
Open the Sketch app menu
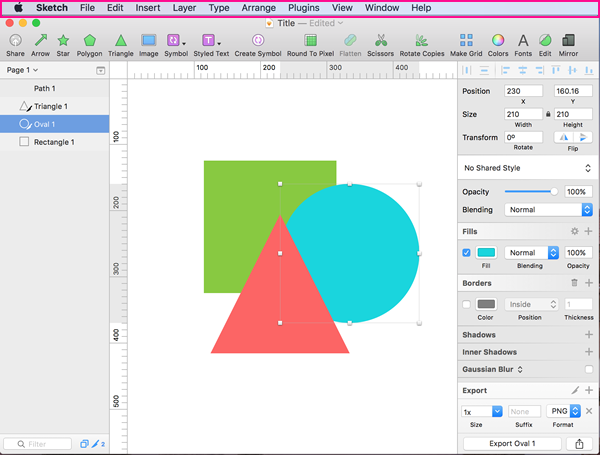pos(52,8)
